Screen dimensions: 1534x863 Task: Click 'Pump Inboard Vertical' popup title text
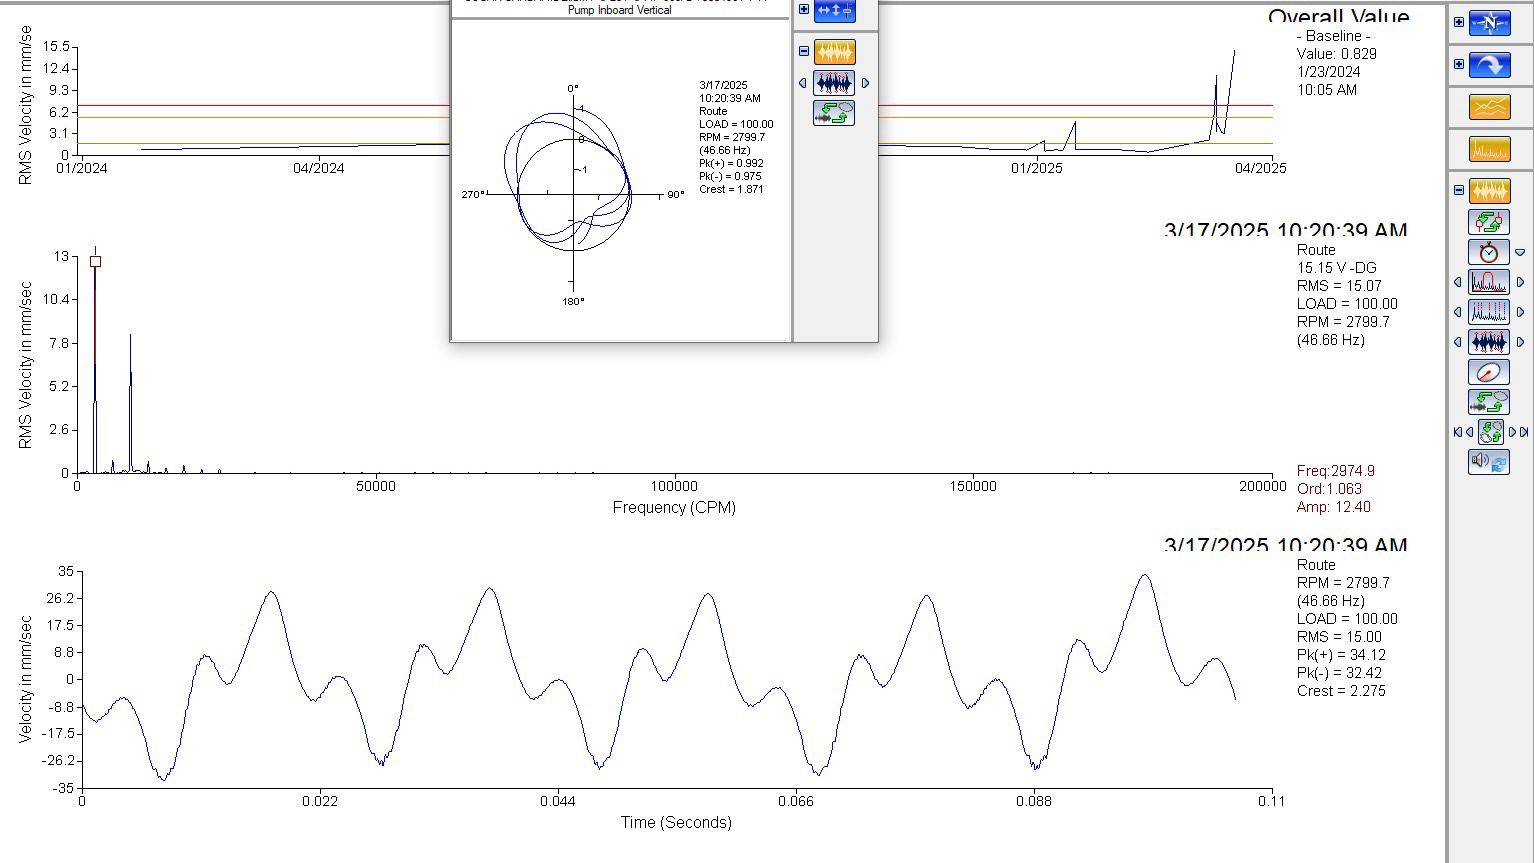pos(620,10)
